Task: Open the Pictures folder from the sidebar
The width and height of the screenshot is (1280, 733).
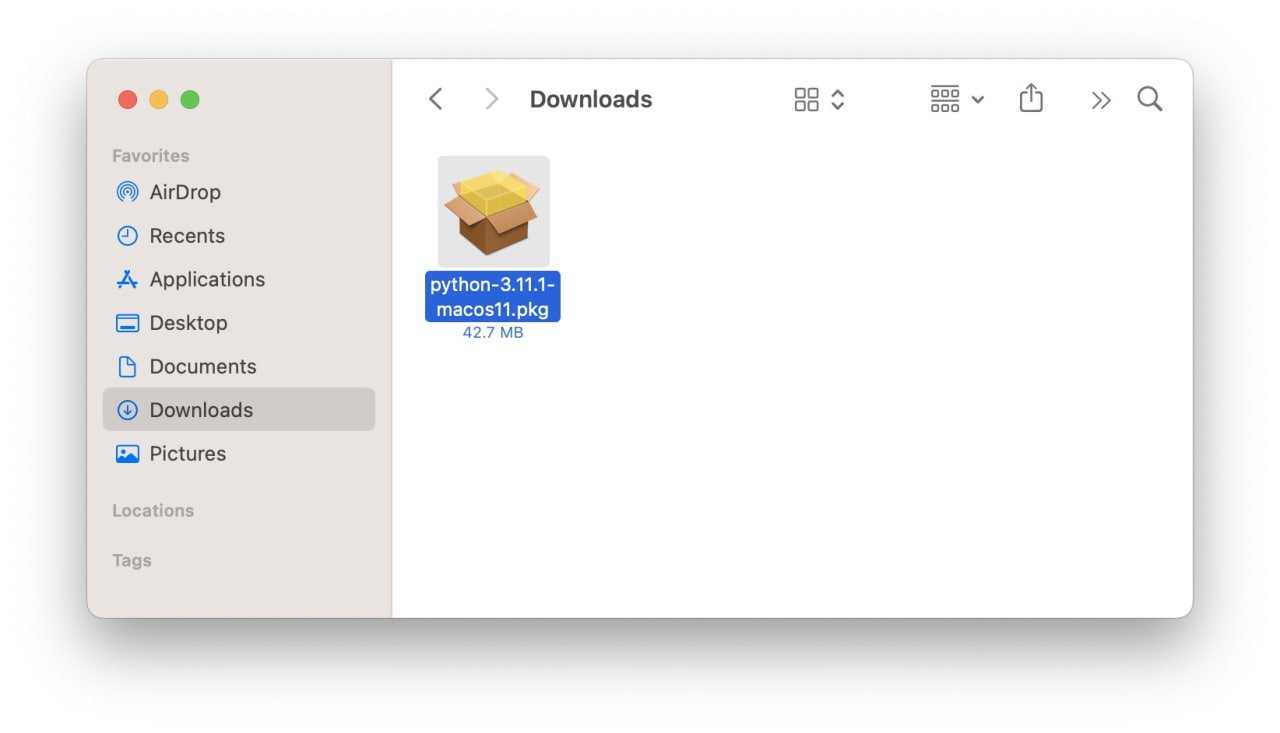Action: click(188, 453)
